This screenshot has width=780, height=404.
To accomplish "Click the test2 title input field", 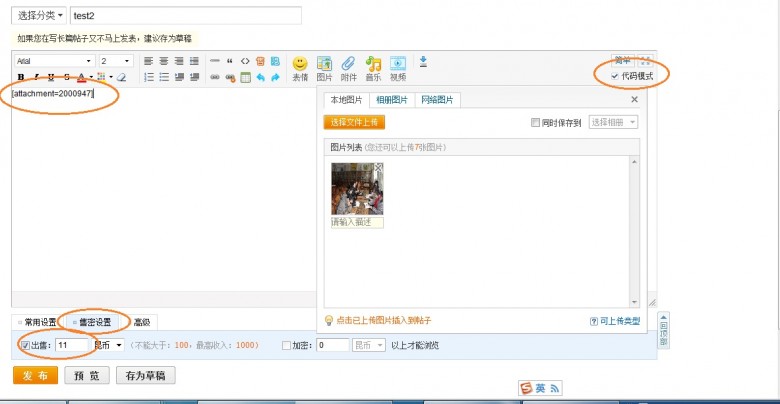I will point(185,16).
